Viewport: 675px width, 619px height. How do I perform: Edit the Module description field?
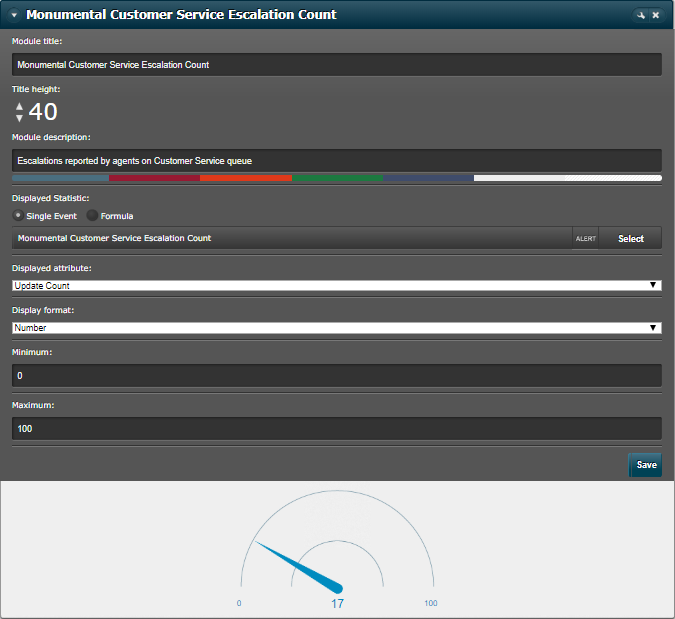coord(337,161)
